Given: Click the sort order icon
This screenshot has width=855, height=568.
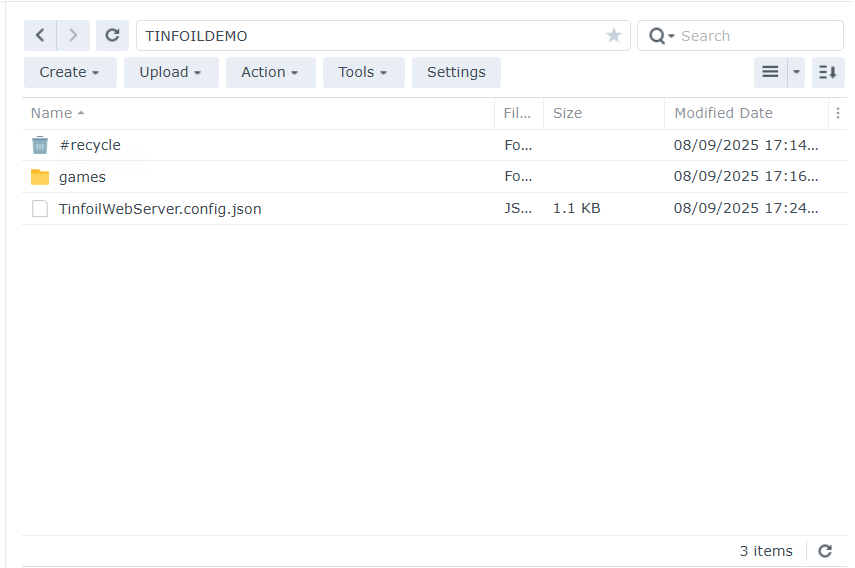Looking at the screenshot, I should [x=827, y=72].
